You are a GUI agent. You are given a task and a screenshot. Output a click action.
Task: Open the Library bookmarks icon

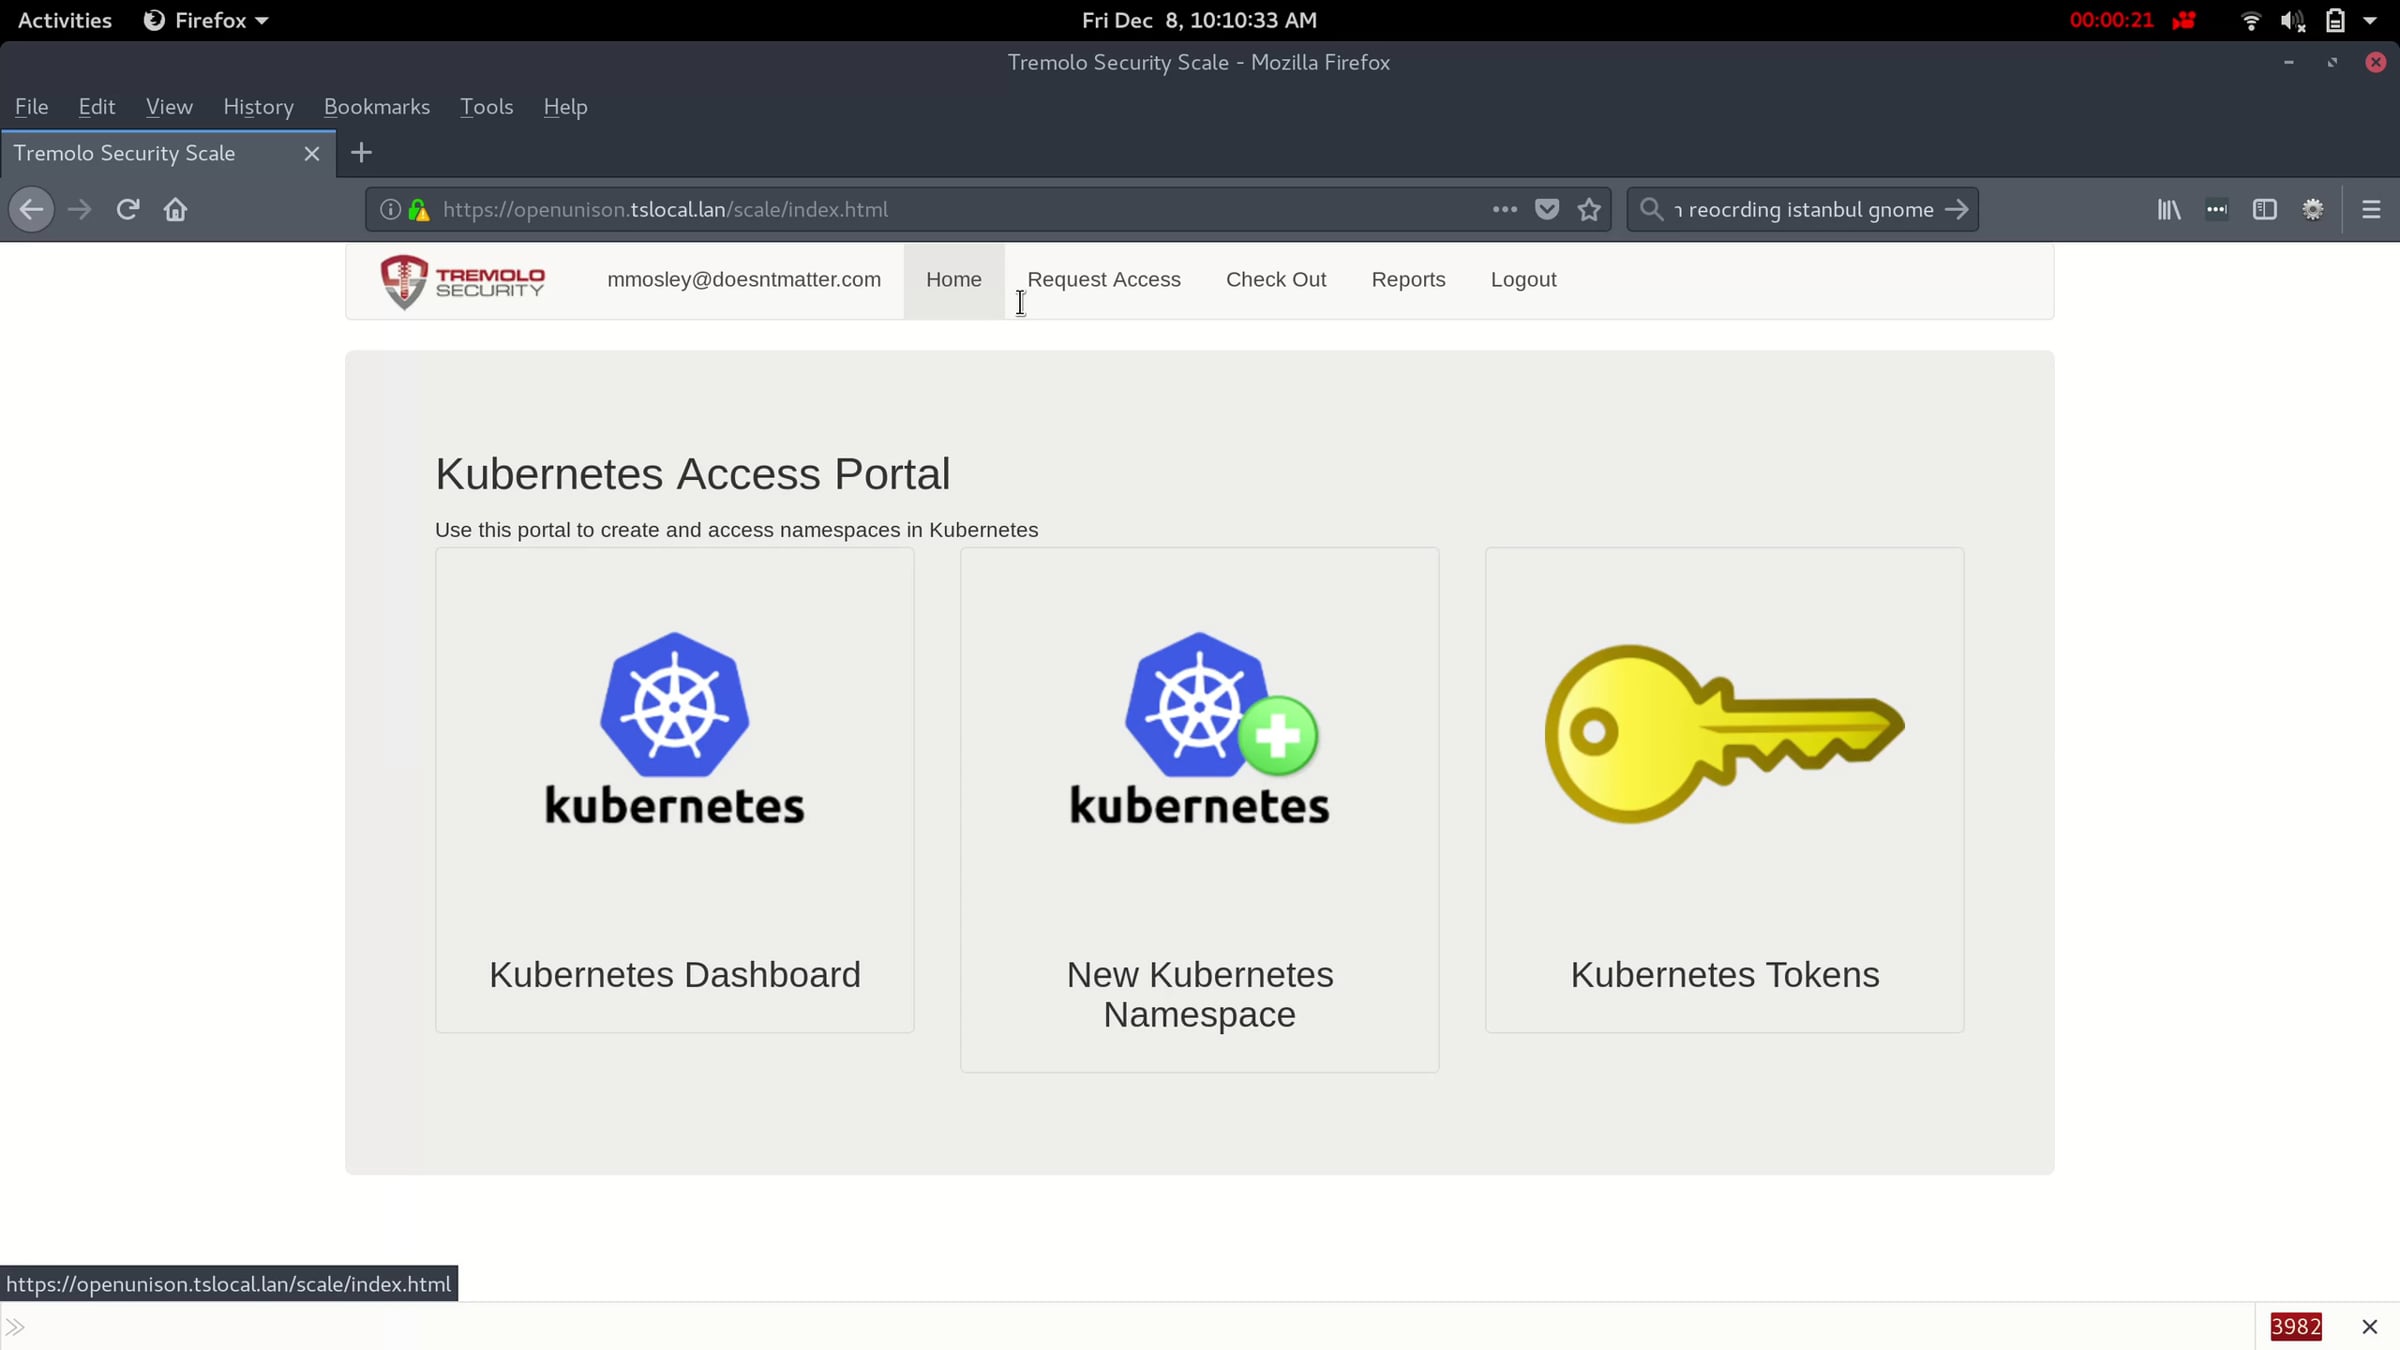[x=2168, y=210]
